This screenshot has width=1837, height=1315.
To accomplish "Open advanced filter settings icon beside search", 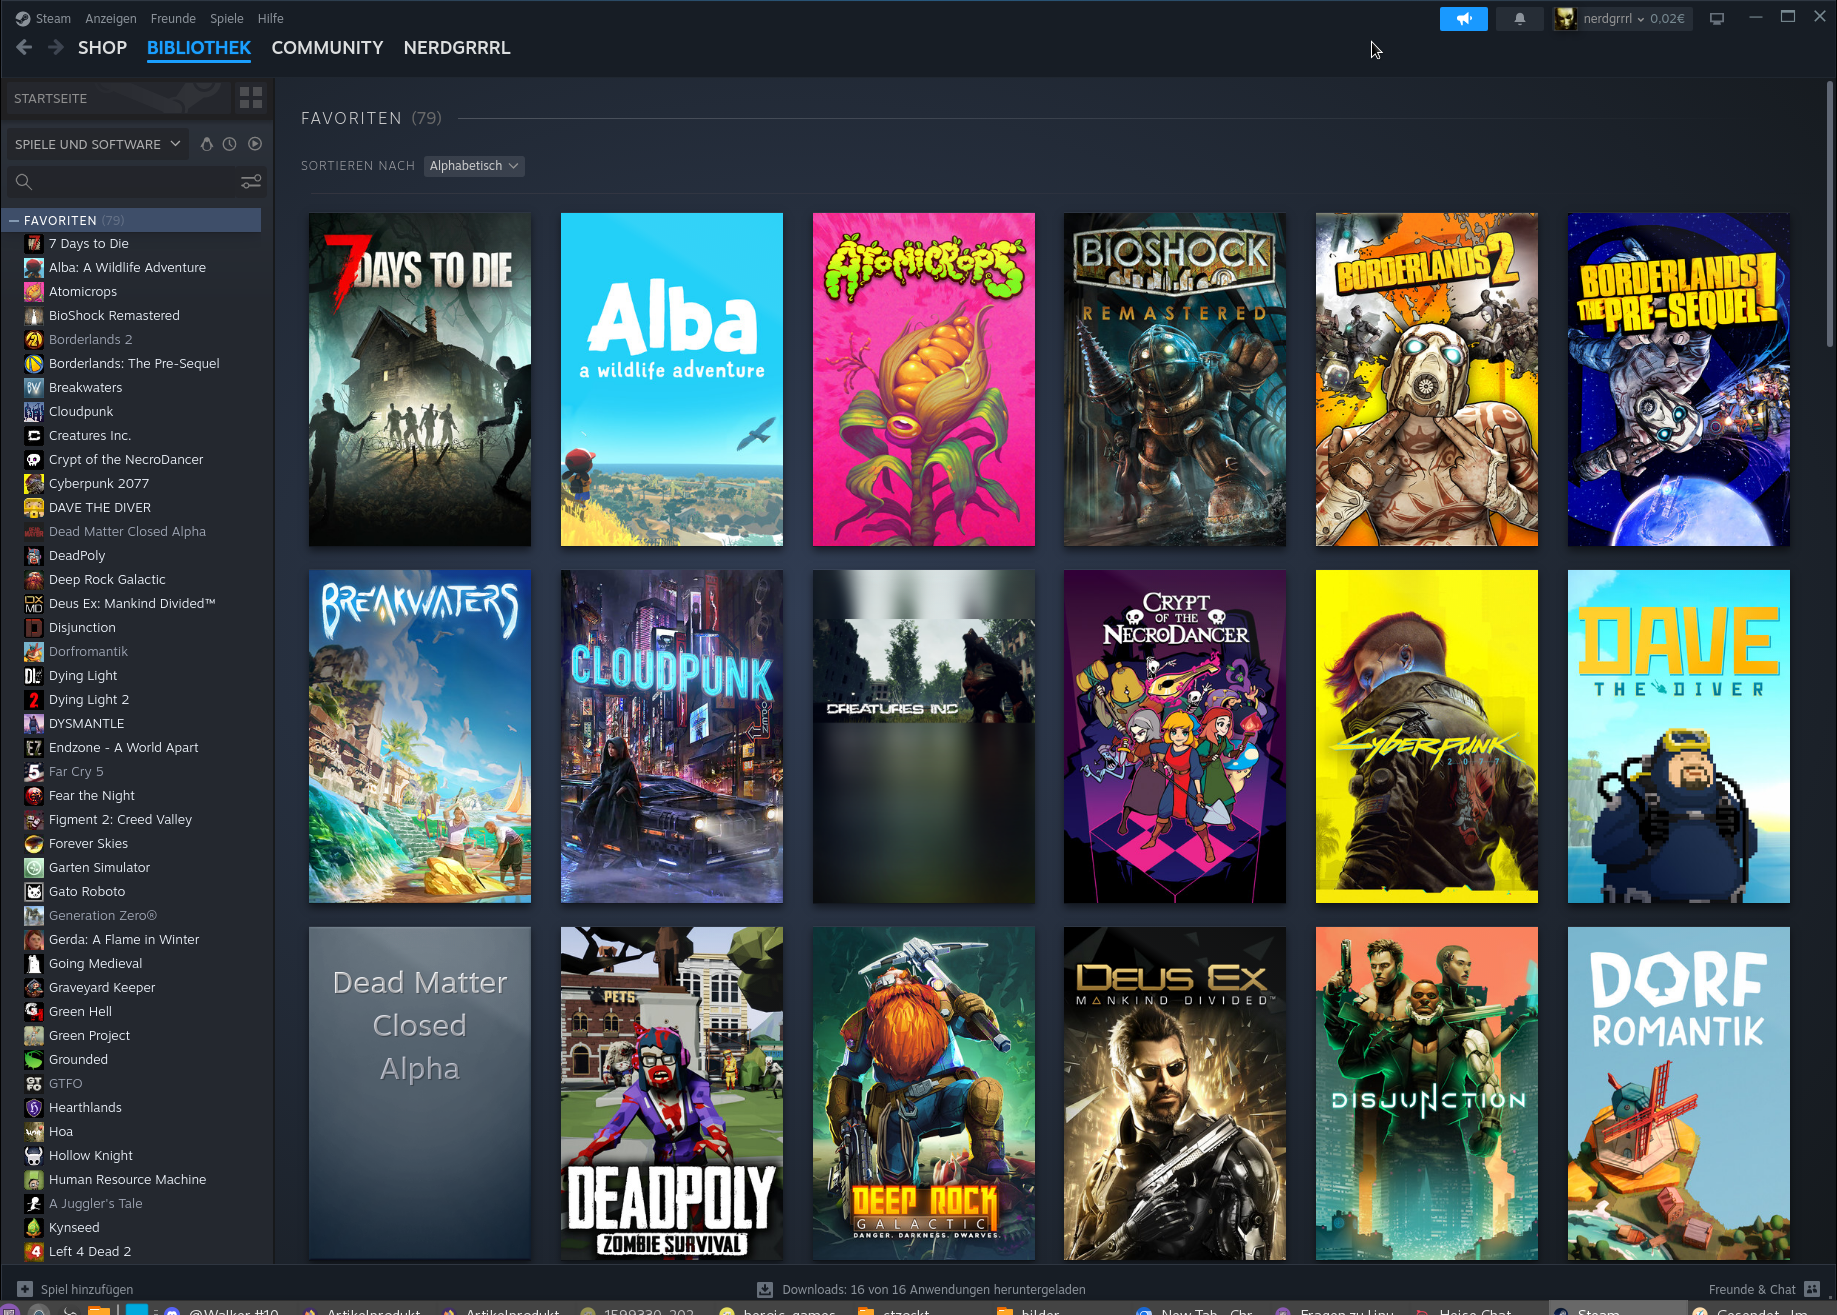I will (251, 181).
